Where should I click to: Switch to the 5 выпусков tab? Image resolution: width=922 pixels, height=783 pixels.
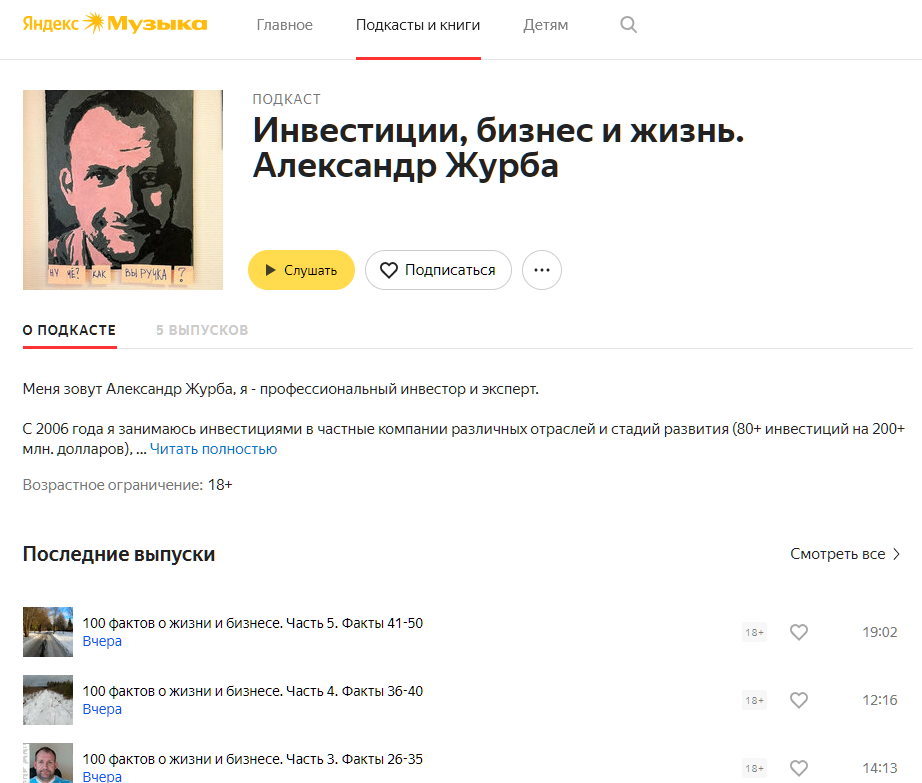click(202, 330)
